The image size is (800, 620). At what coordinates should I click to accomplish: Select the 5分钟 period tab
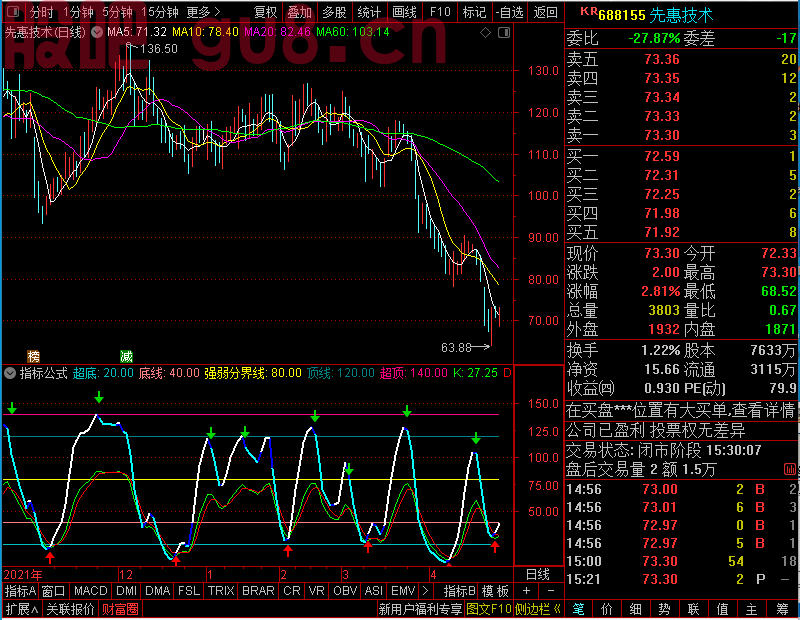(x=117, y=12)
